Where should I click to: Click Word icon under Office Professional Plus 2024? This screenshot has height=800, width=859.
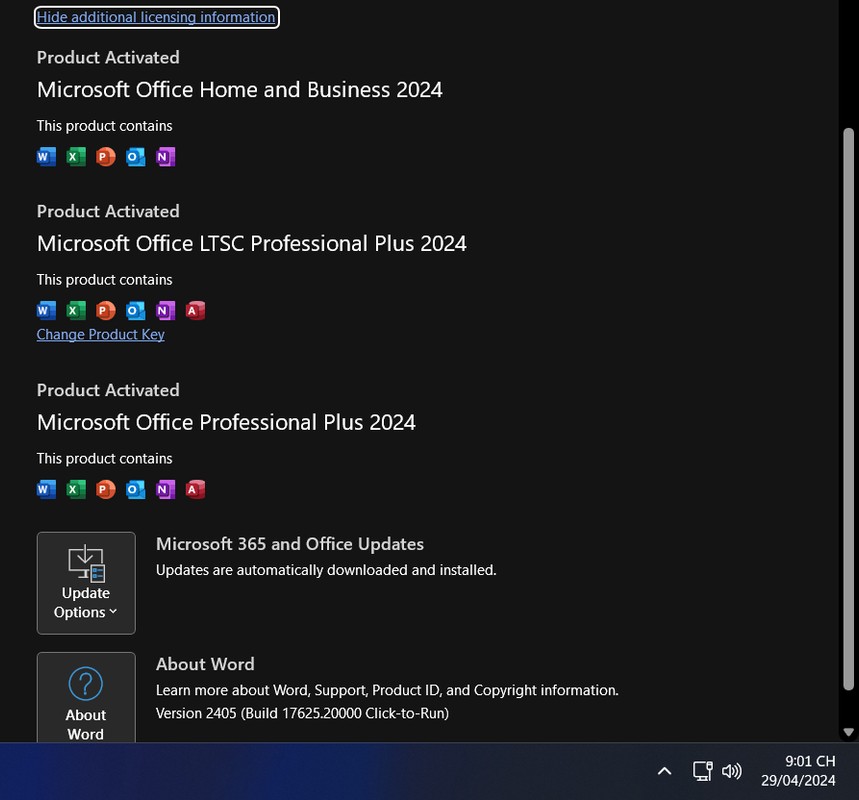46,489
